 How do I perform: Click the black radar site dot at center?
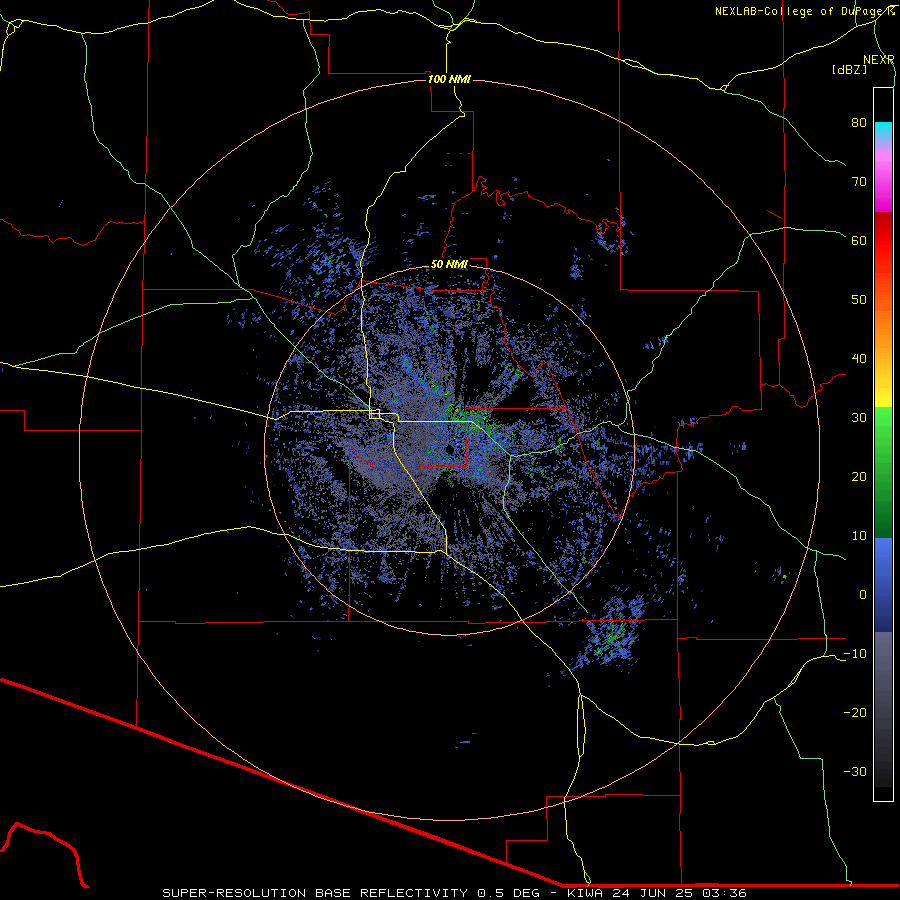pos(449,449)
